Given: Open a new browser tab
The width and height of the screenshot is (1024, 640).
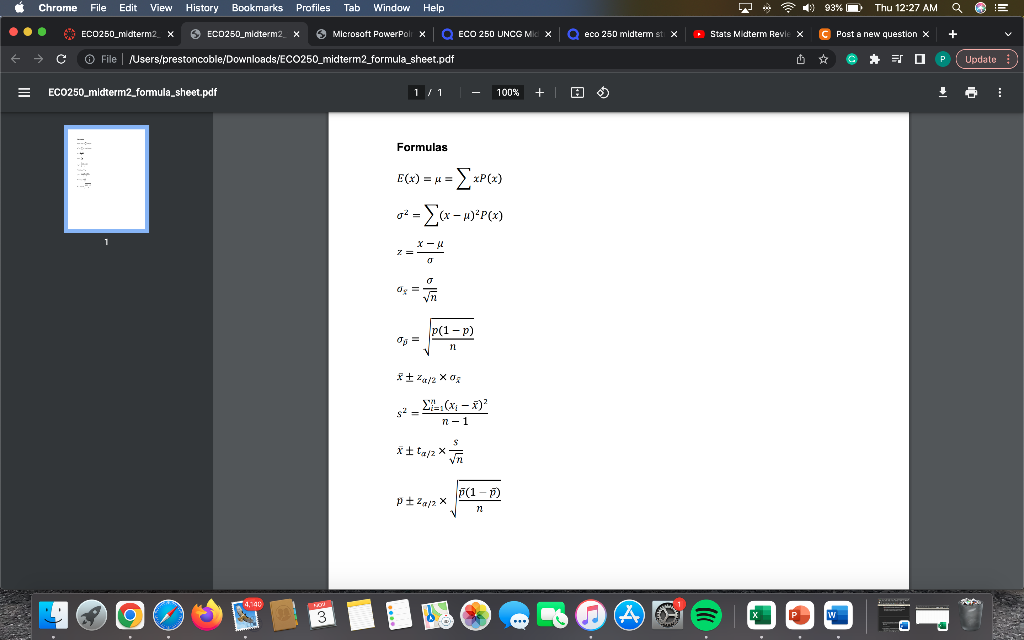Looking at the screenshot, I should click(x=953, y=34).
